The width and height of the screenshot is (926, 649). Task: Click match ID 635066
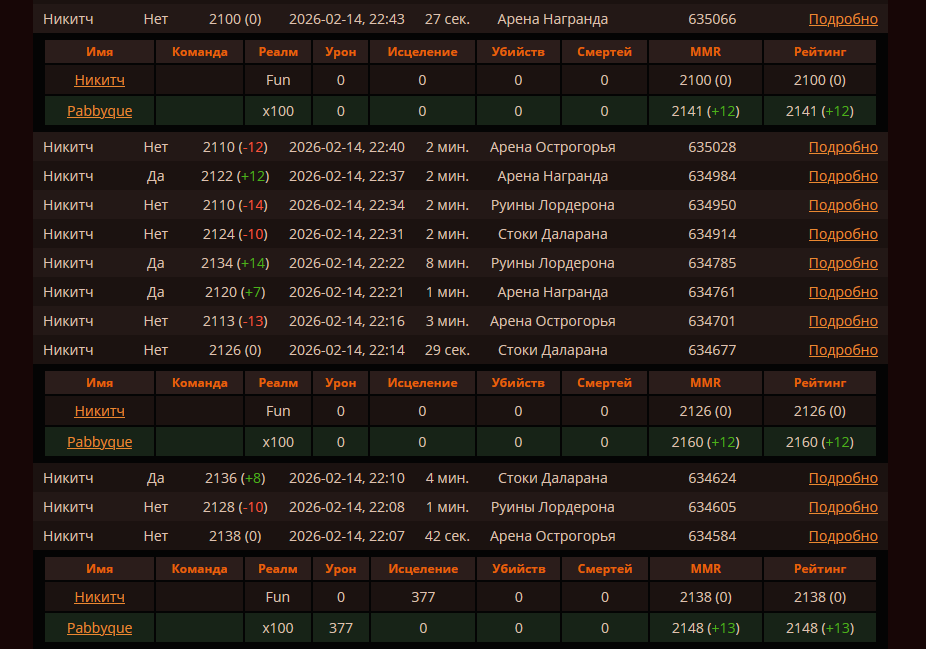click(712, 19)
